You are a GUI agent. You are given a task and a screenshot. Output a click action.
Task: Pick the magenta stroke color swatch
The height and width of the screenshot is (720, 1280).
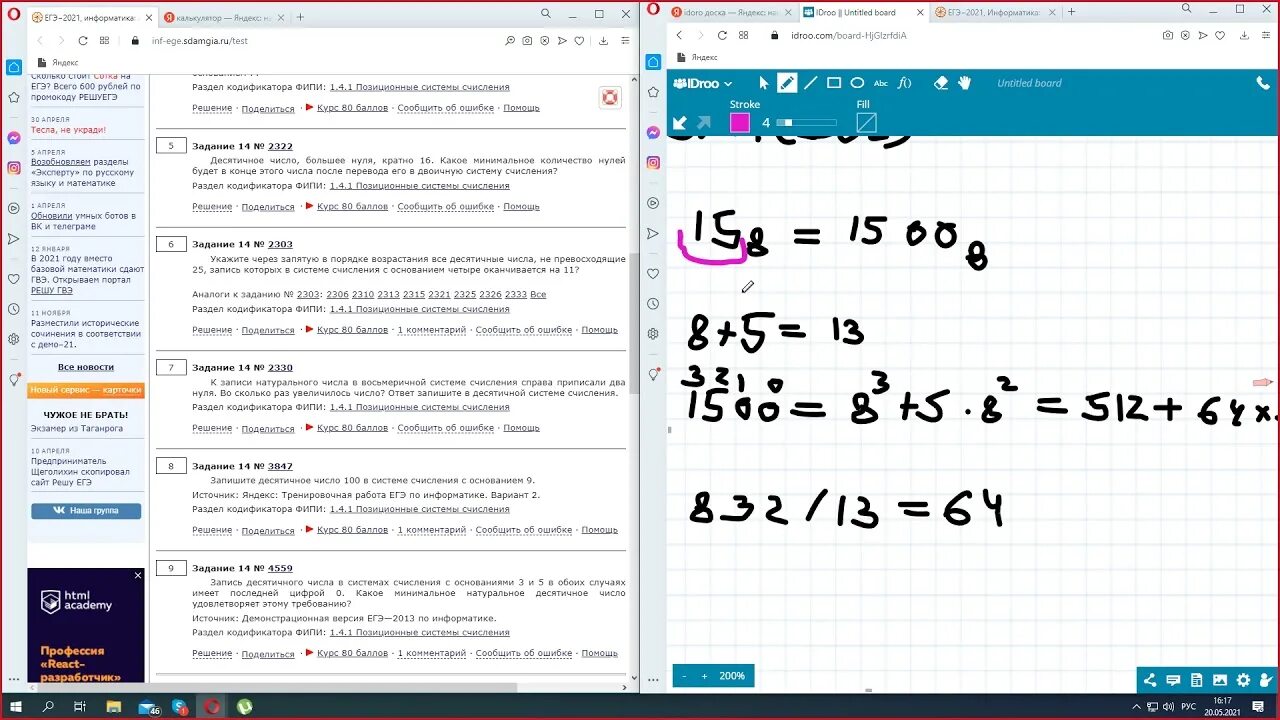click(740, 123)
